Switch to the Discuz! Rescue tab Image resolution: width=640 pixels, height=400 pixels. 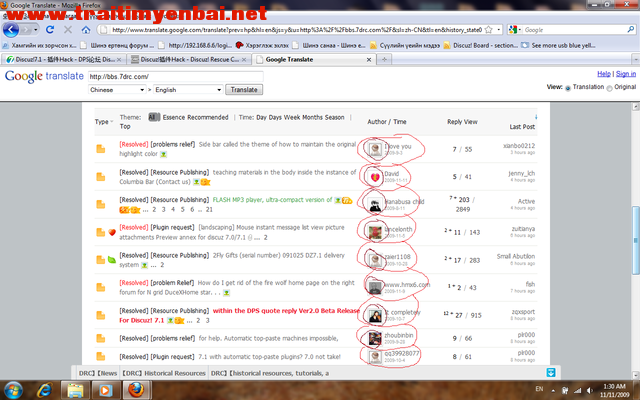click(x=189, y=60)
